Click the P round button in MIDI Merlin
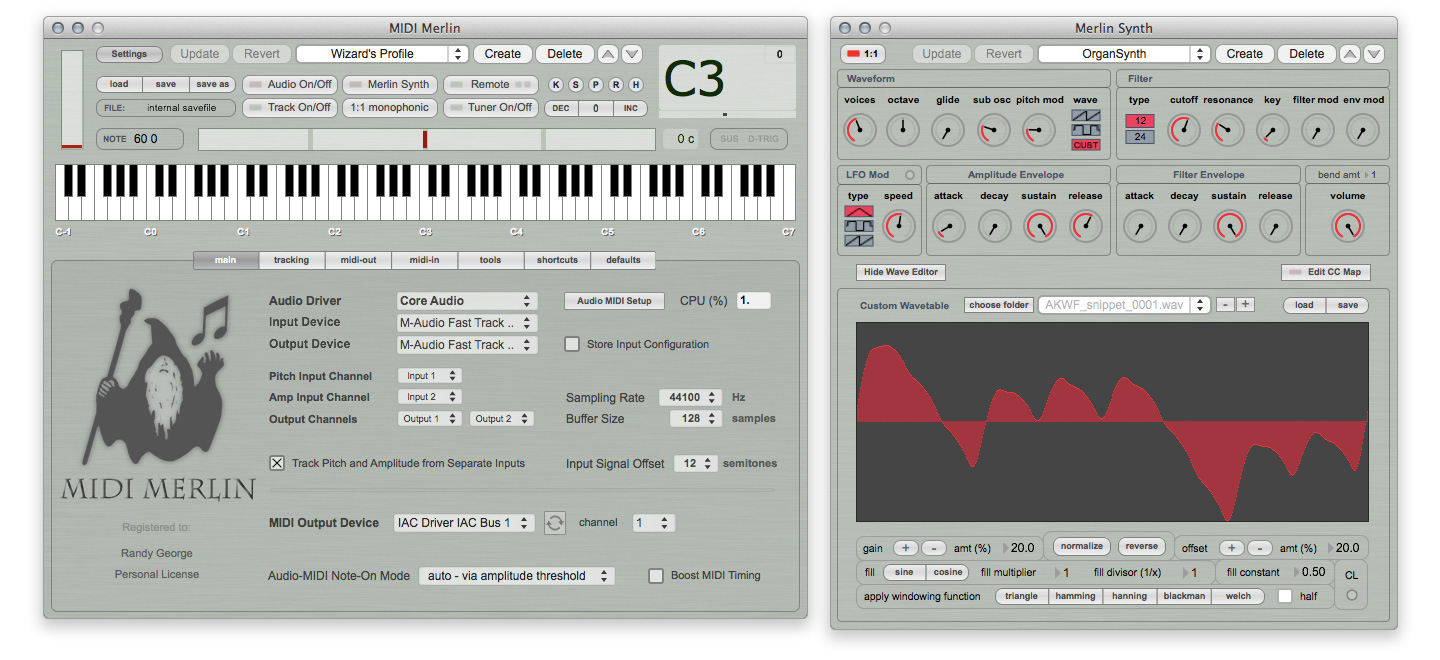The image size is (1440, 660). (596, 85)
